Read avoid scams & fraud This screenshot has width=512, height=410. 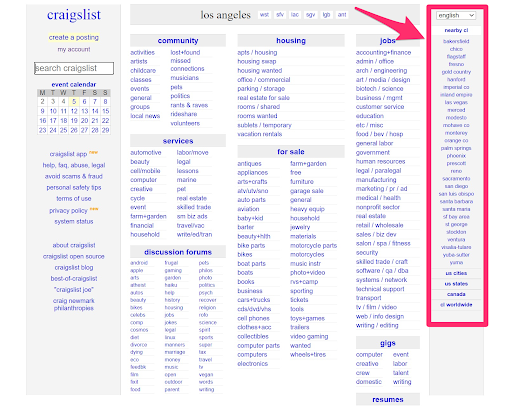click(74, 176)
